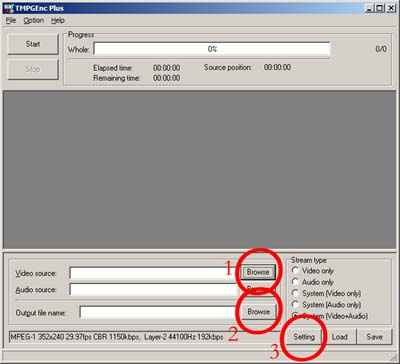Click the Source position label
The height and width of the screenshot is (364, 400).
tap(228, 67)
